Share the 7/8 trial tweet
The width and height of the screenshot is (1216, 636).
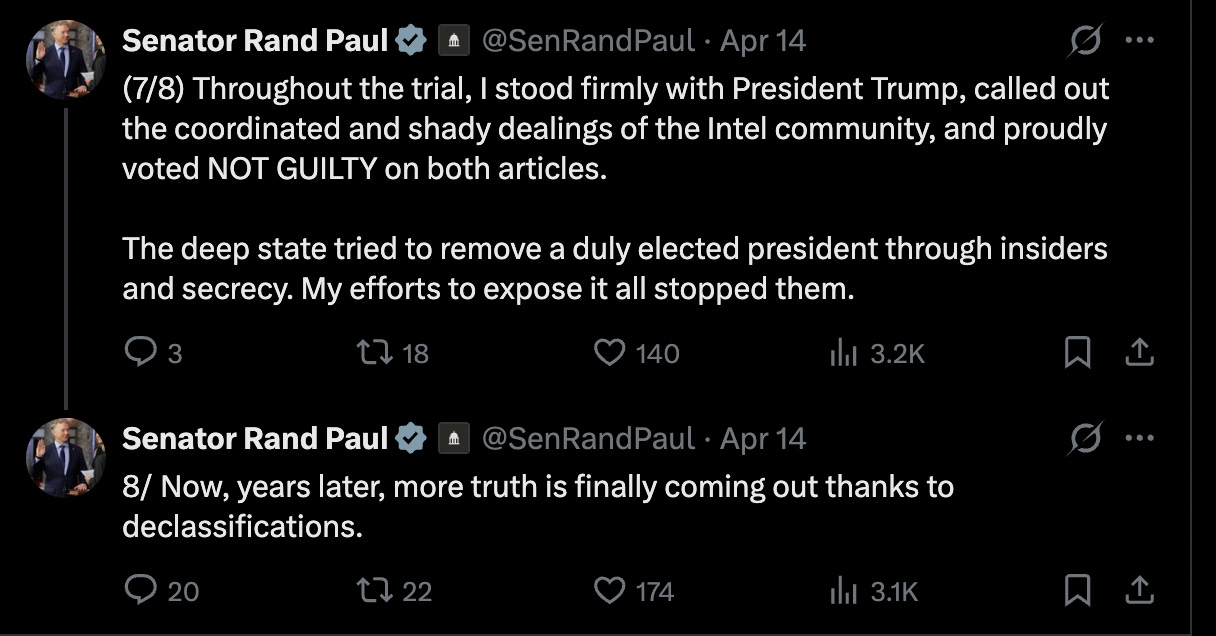1141,352
